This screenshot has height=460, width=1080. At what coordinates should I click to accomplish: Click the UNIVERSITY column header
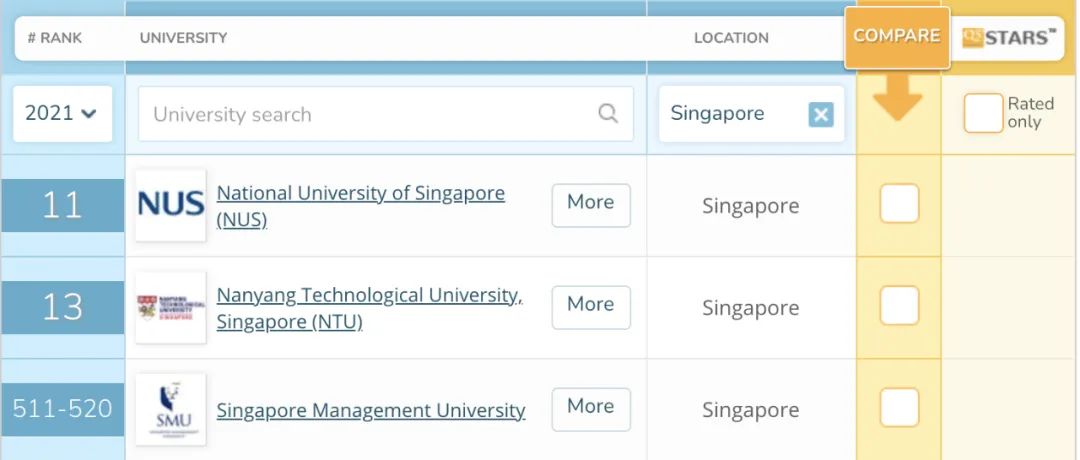[x=183, y=38]
